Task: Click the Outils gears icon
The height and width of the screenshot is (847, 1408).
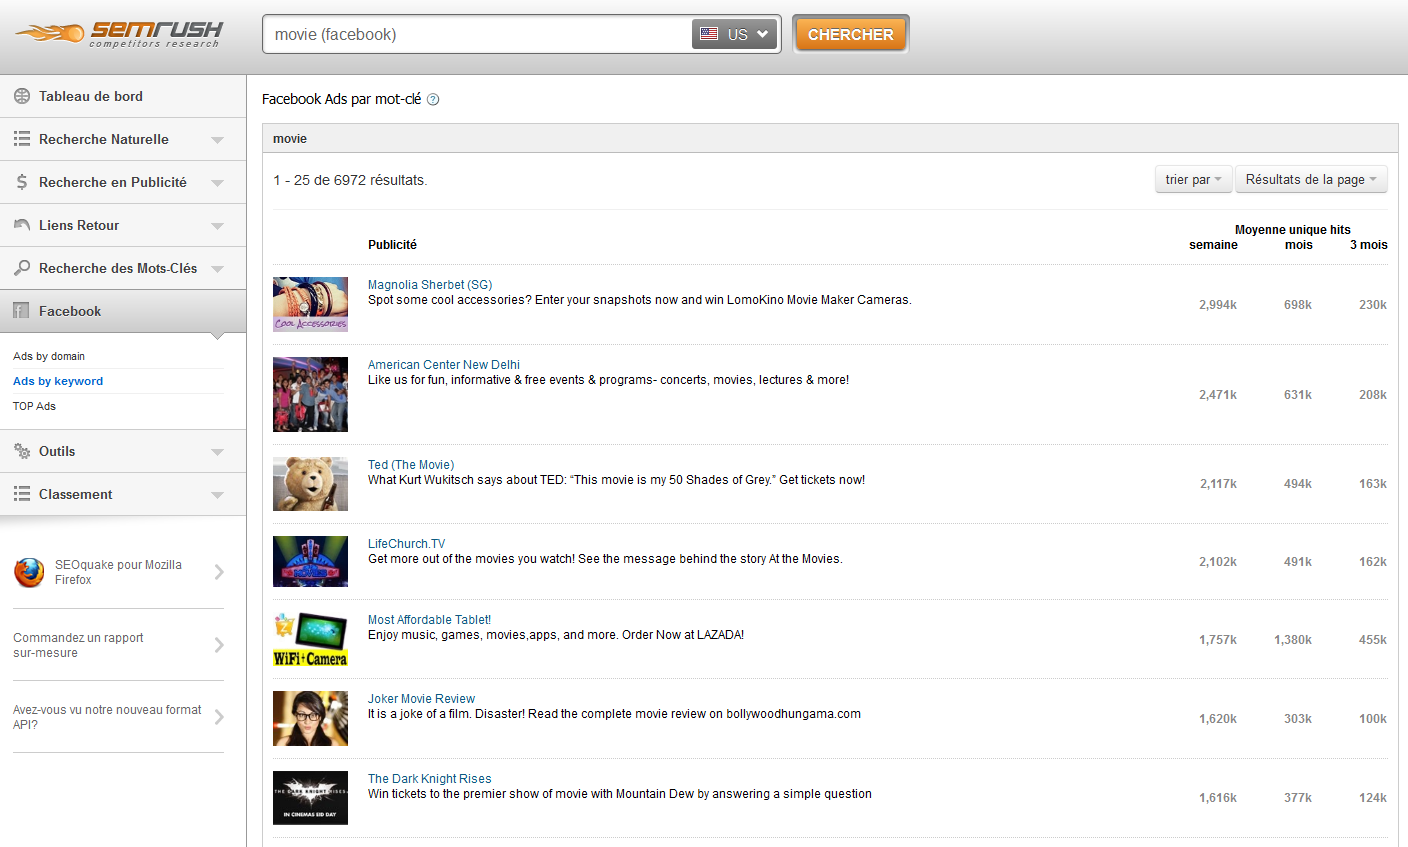Action: coord(21,451)
